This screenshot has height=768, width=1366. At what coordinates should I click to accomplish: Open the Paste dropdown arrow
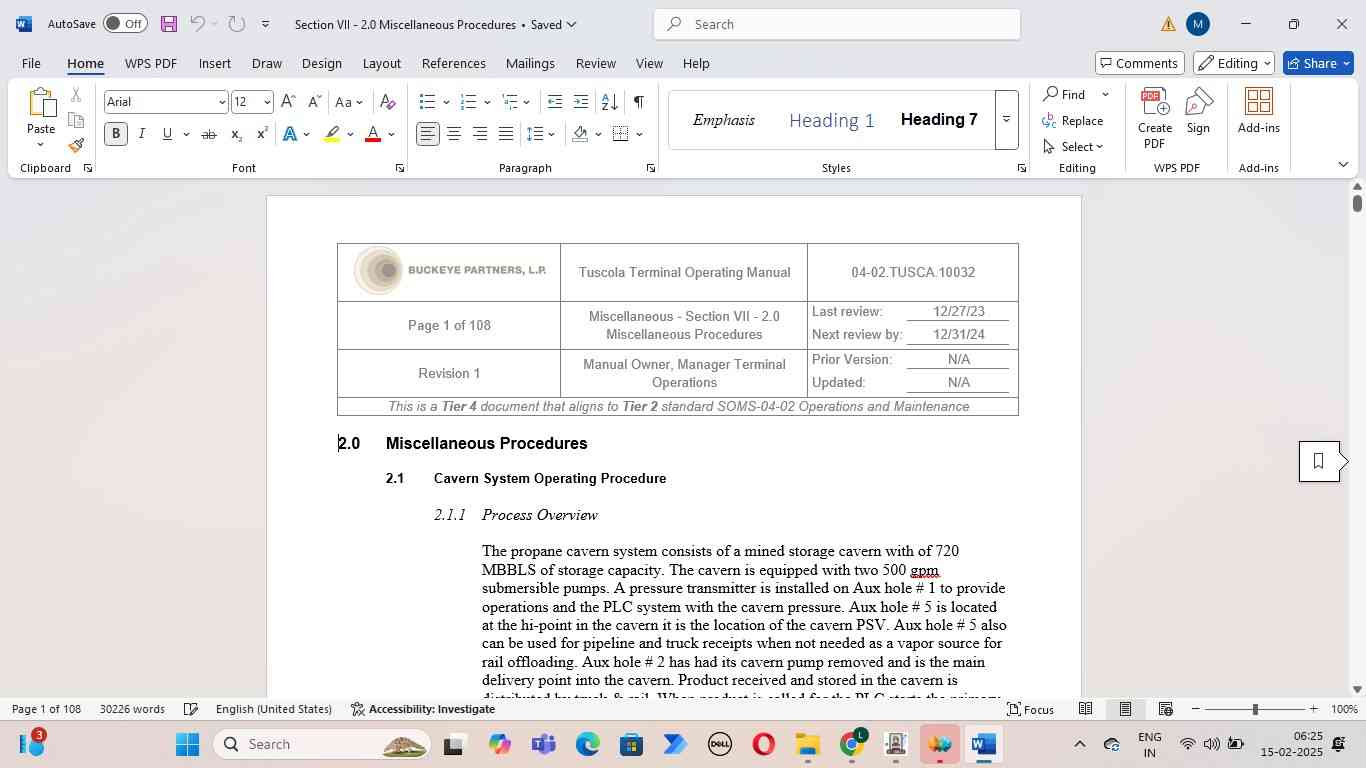click(41, 145)
